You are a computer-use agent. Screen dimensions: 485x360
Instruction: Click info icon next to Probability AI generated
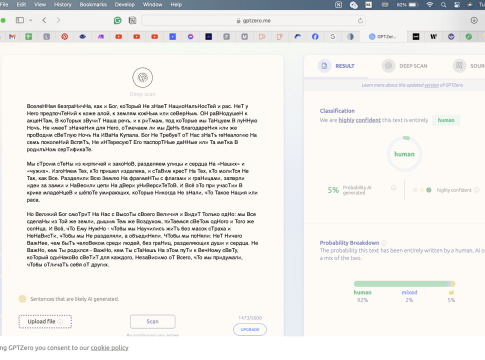pyautogui.click(x=394, y=188)
